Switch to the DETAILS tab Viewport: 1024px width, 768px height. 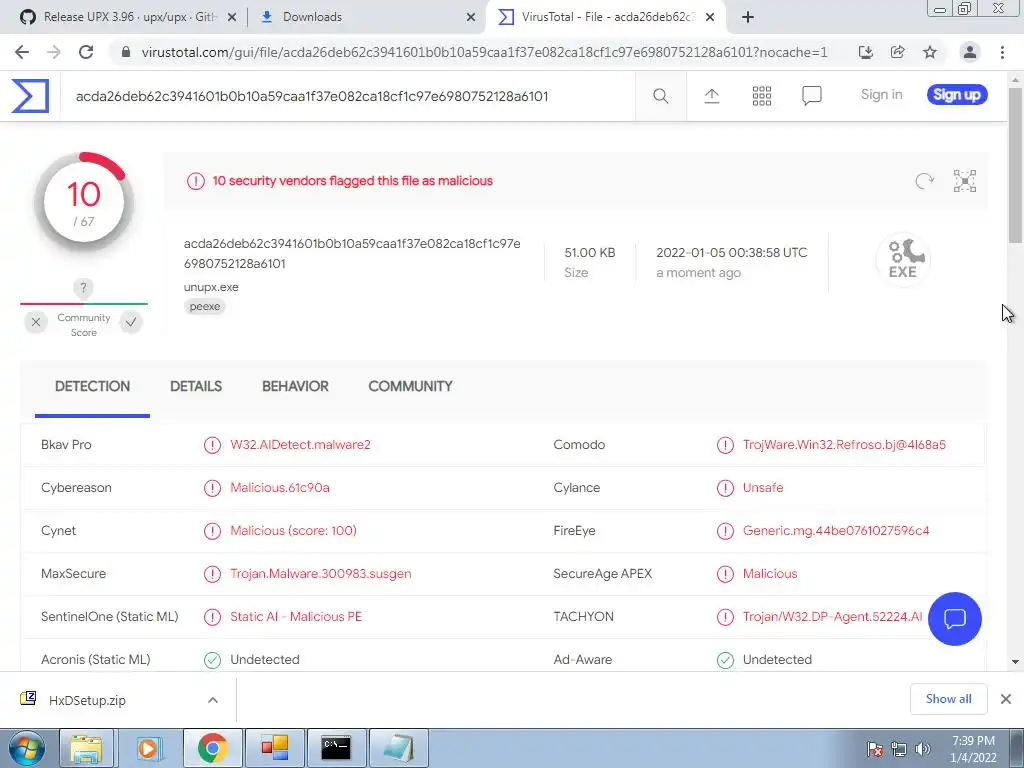tap(196, 387)
